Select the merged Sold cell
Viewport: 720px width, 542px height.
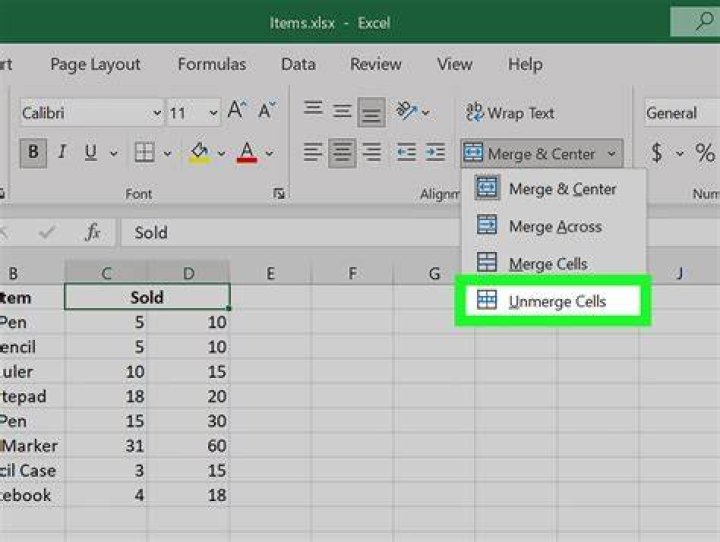[147, 297]
